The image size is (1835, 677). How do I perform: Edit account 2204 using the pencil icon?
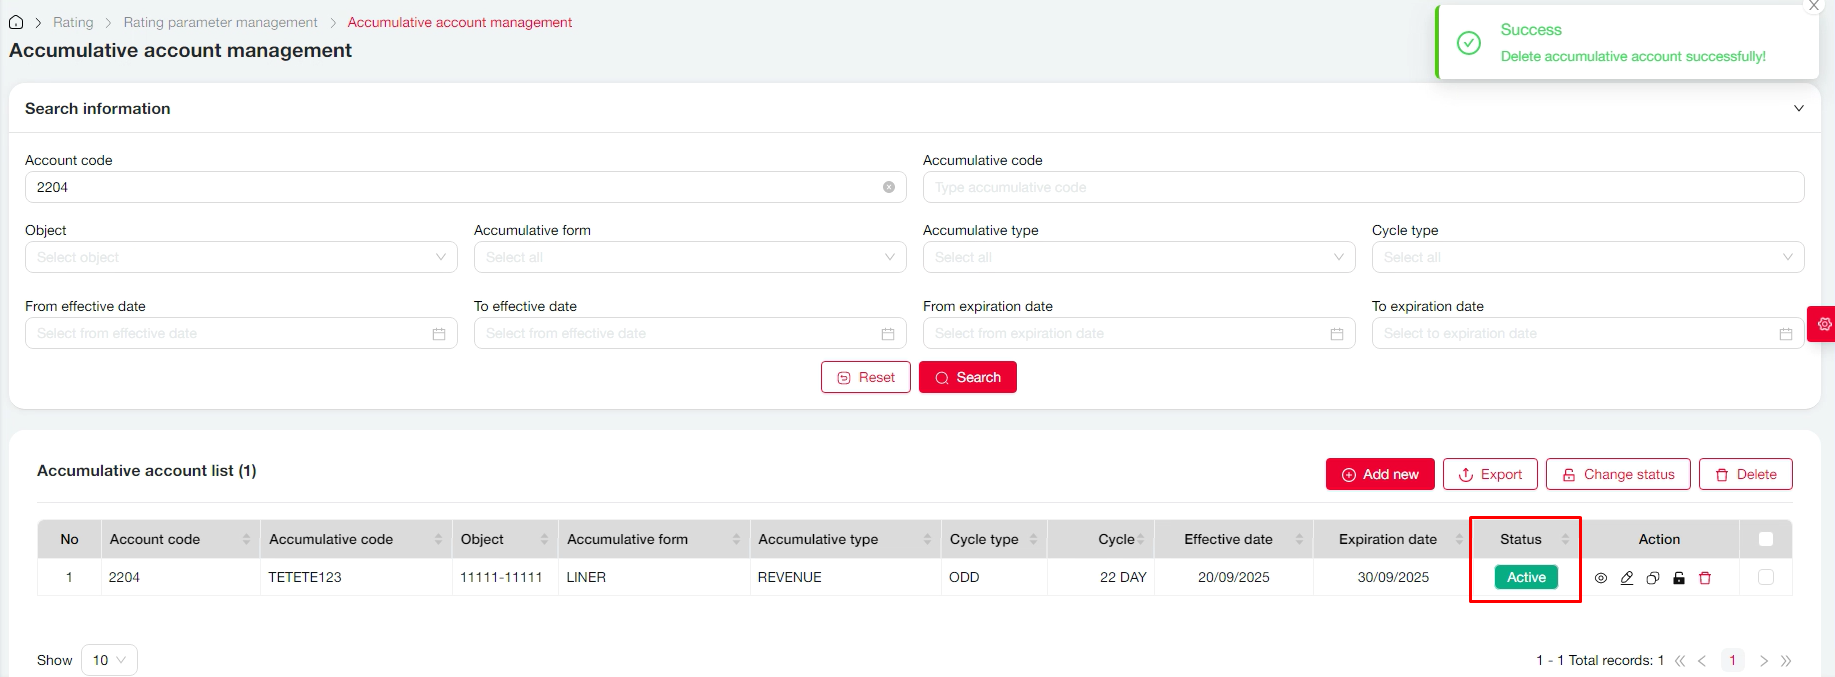1627,578
